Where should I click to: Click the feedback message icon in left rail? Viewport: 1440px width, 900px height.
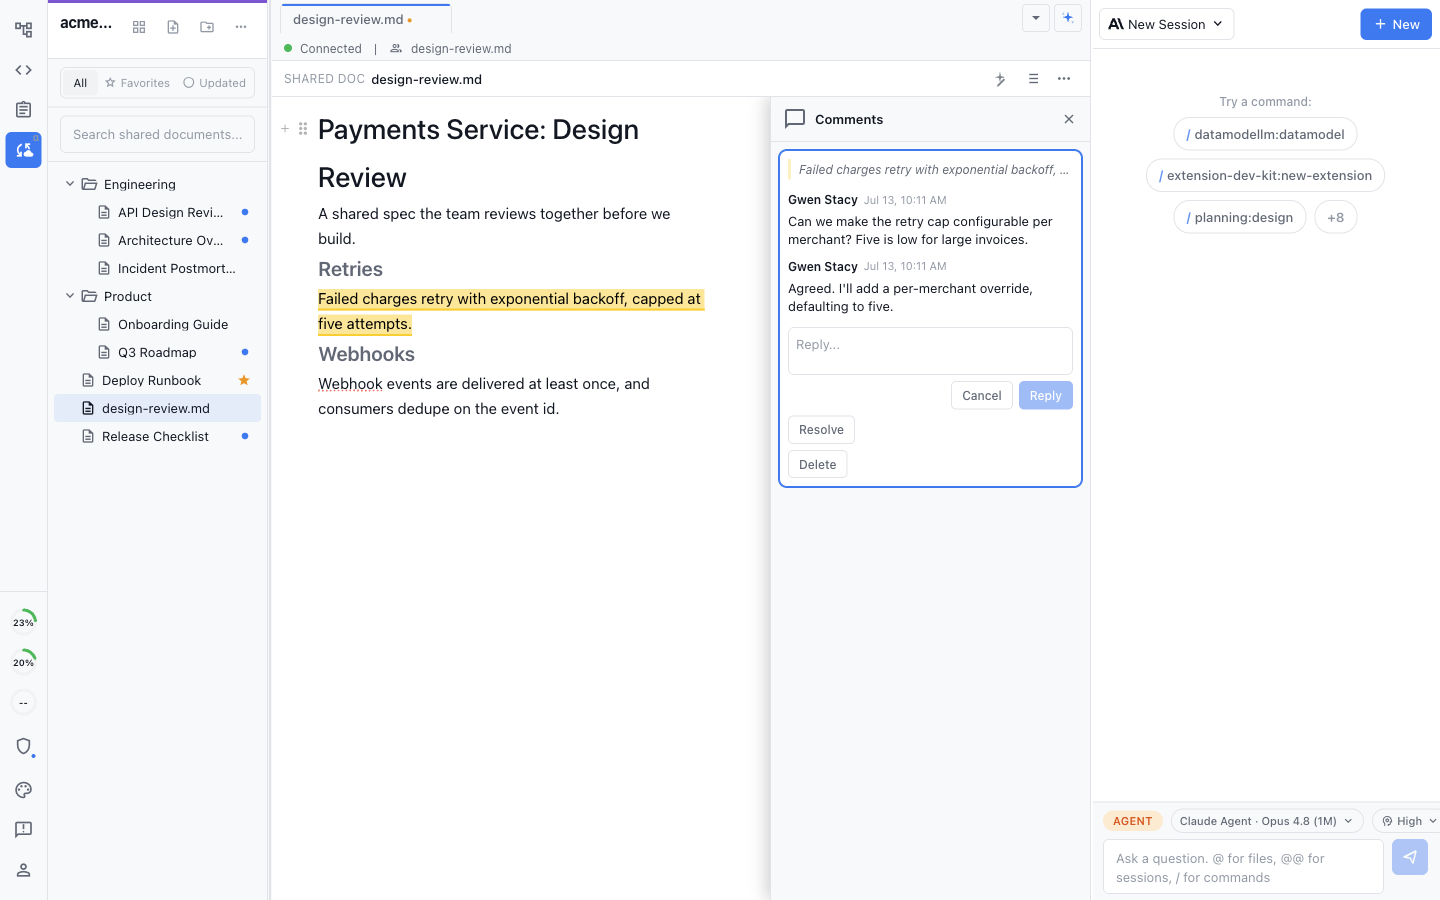tap(23, 830)
